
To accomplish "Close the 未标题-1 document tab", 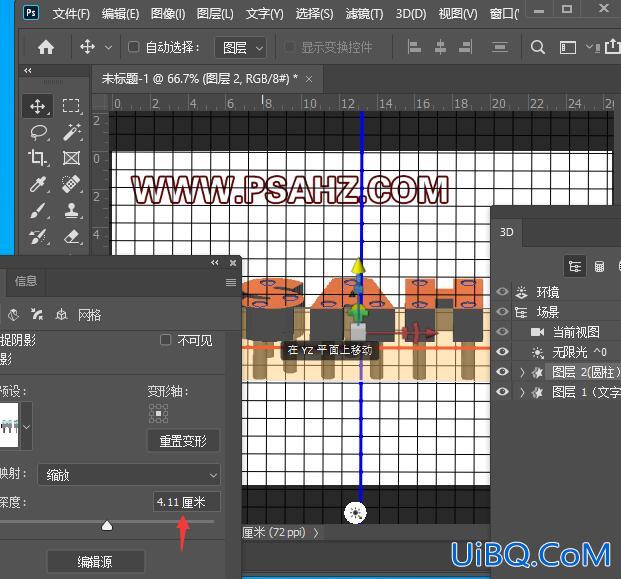I will [309, 80].
